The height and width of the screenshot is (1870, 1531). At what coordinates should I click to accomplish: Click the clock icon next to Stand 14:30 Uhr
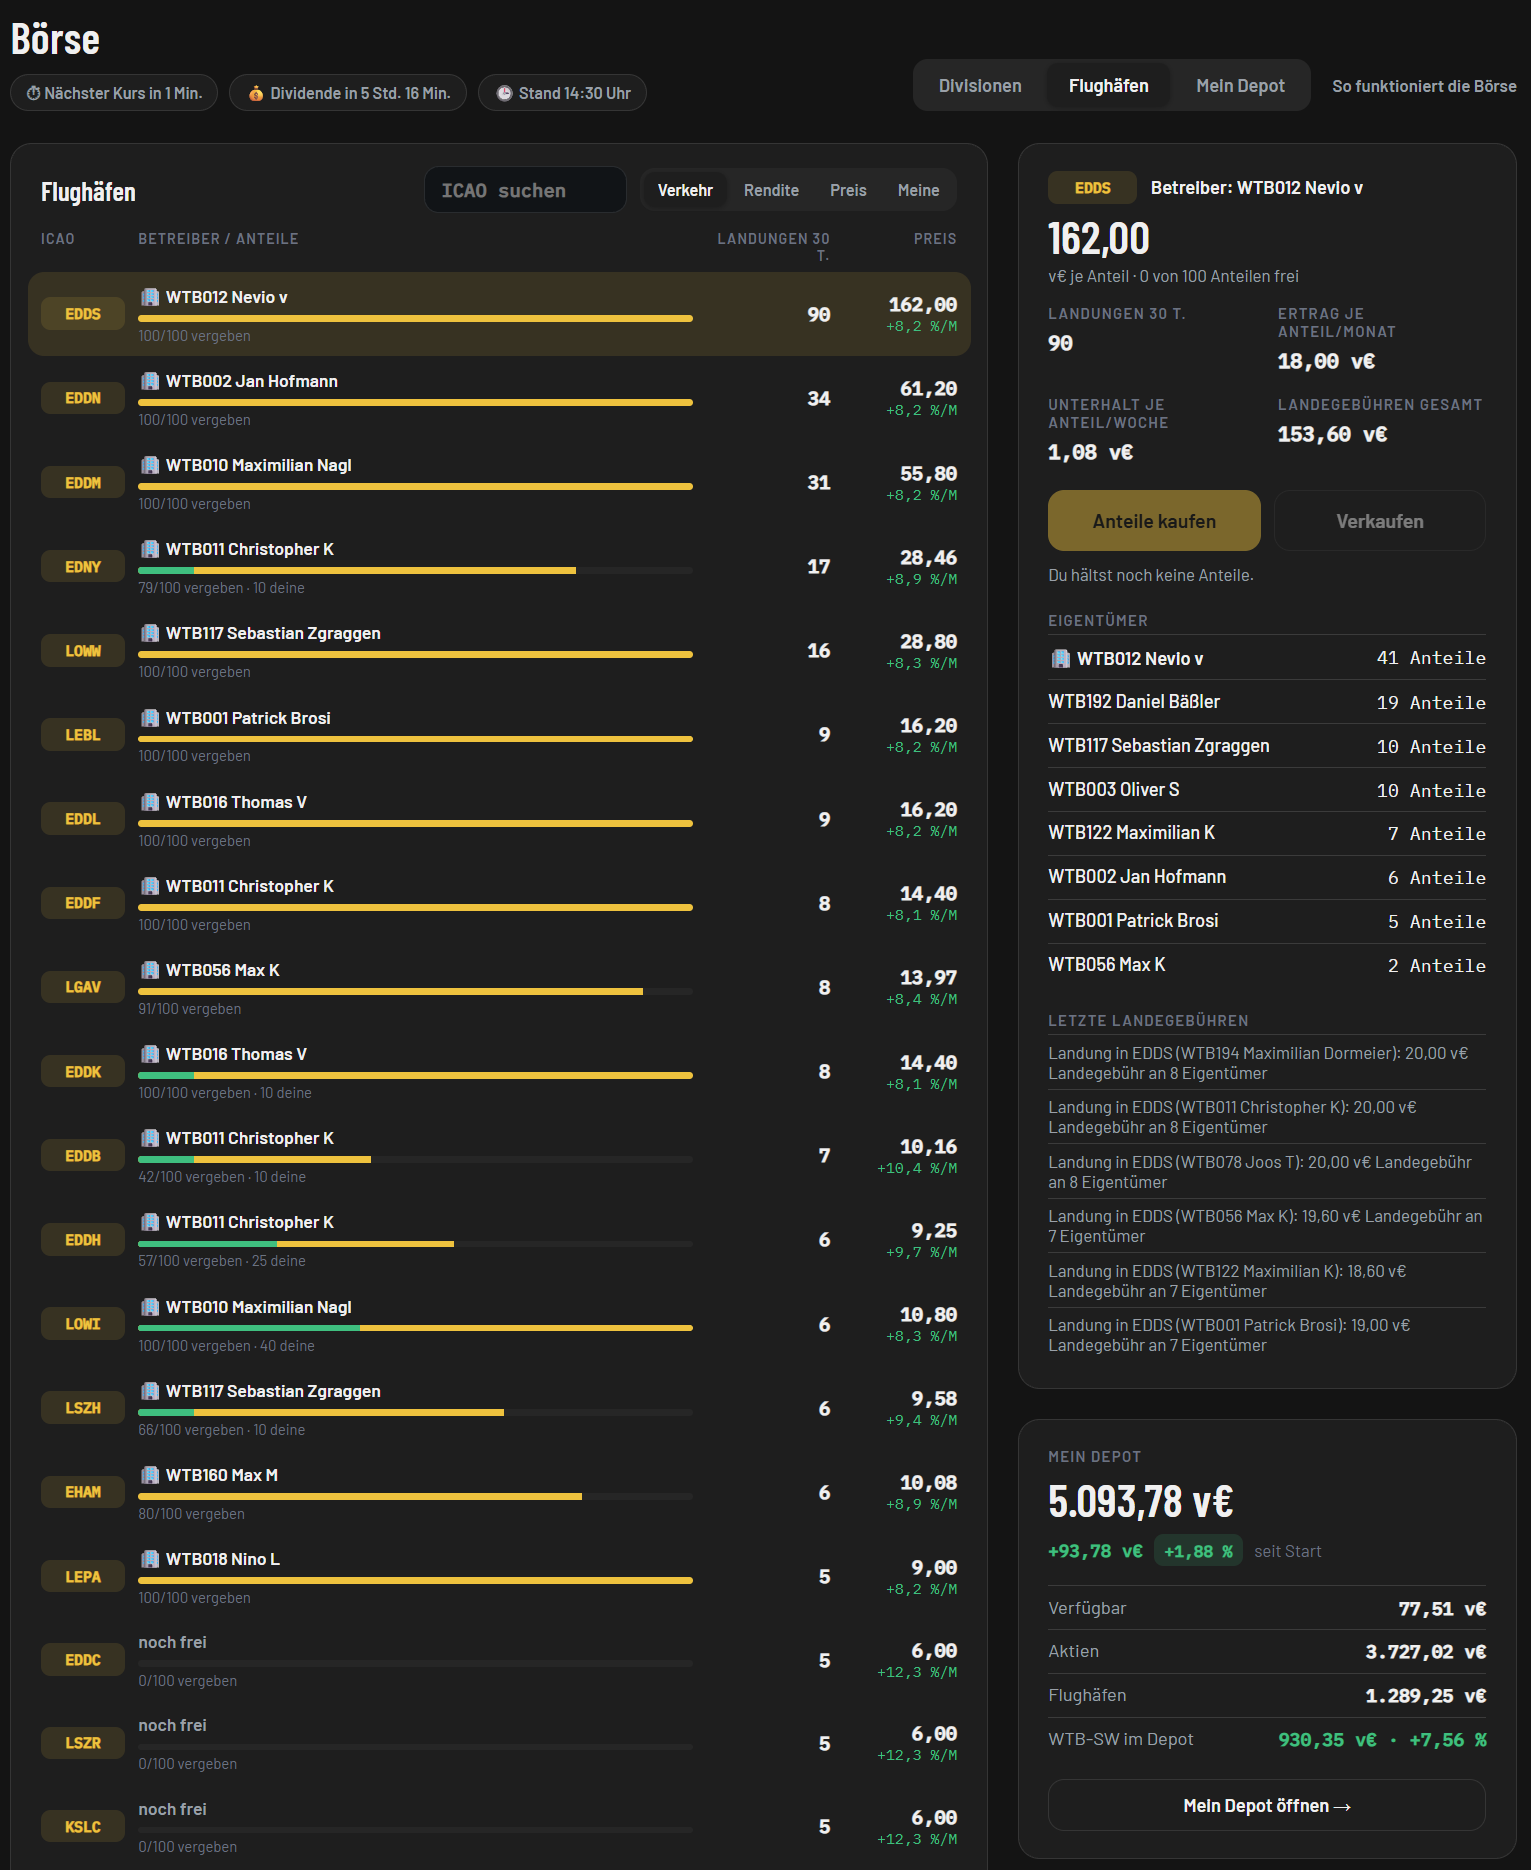505,93
